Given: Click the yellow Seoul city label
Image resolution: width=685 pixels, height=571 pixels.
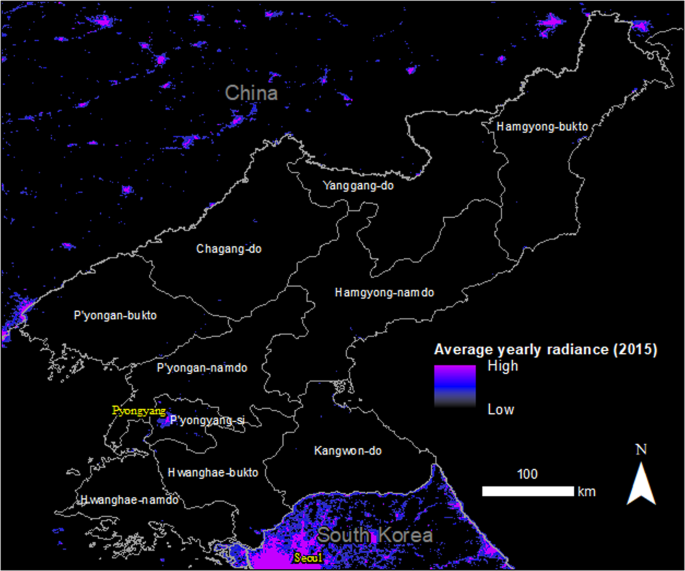Looking at the screenshot, I should click(x=308, y=558).
